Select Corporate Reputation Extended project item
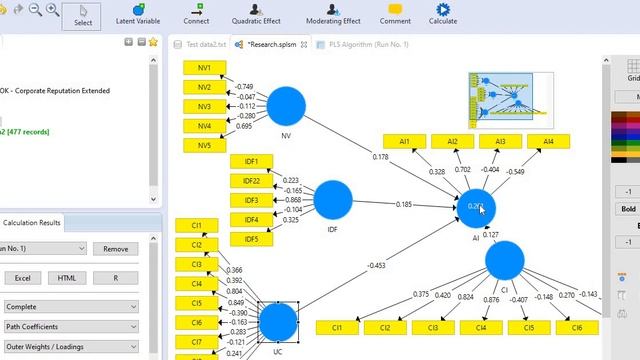Screen dimensions: 640x360 (x=55, y=91)
